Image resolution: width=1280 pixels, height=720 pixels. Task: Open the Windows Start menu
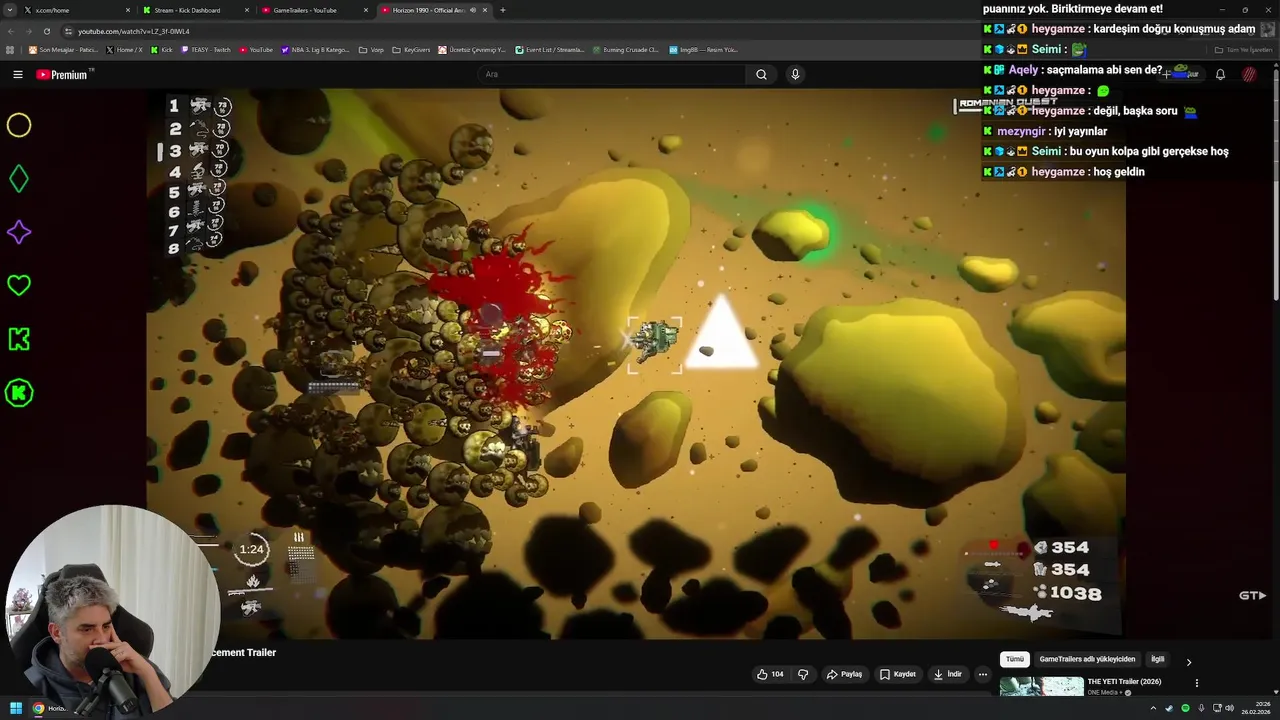16,708
